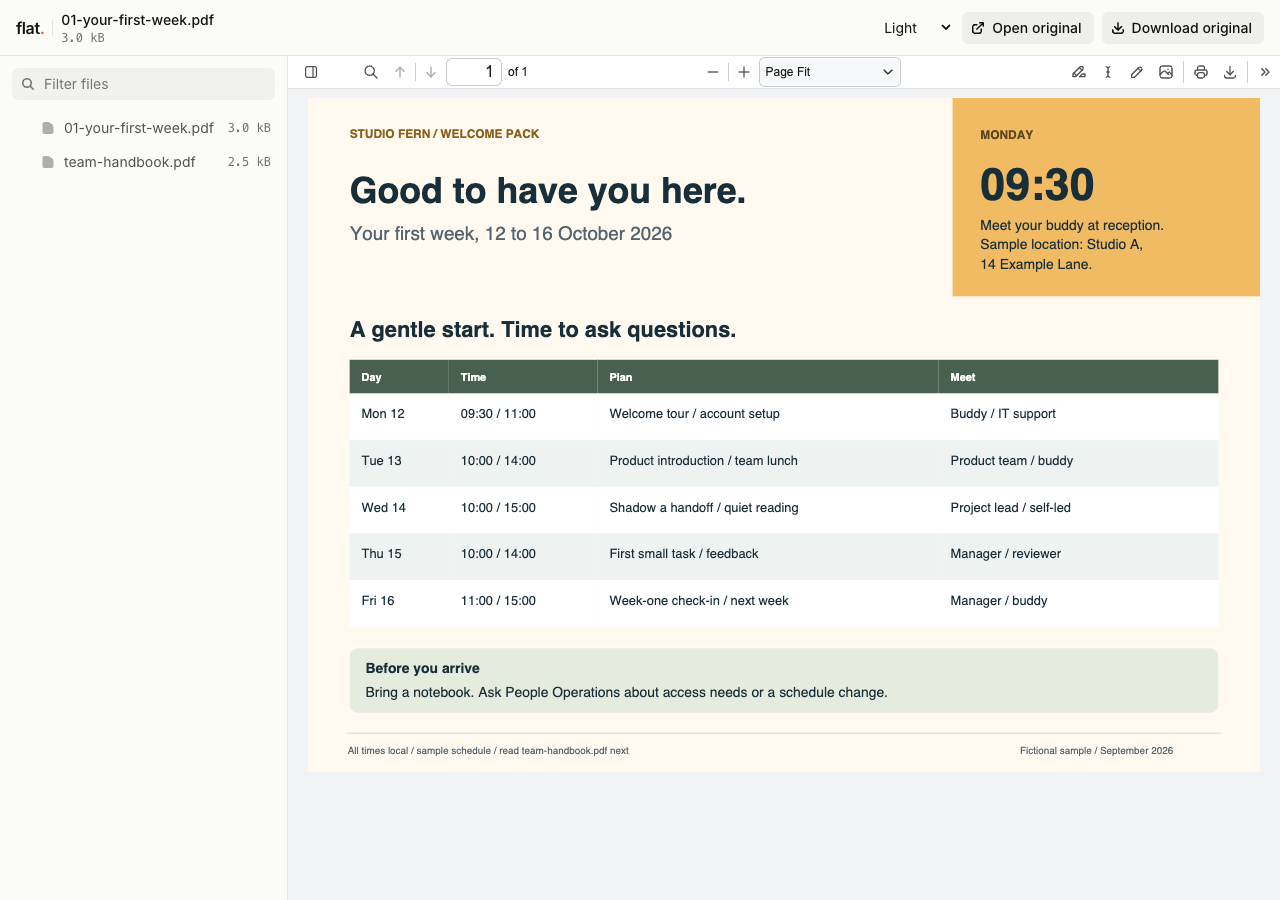This screenshot has width=1280, height=900.
Task: Click the team-handbook.pdf file icon in the sidebar
Action: (48, 162)
